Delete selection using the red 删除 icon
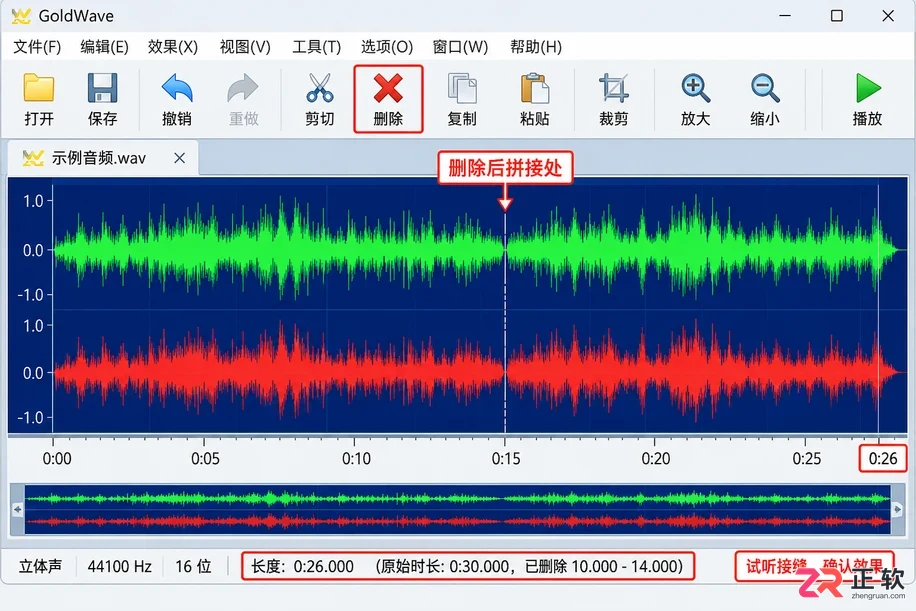This screenshot has height=611, width=916. [x=388, y=99]
